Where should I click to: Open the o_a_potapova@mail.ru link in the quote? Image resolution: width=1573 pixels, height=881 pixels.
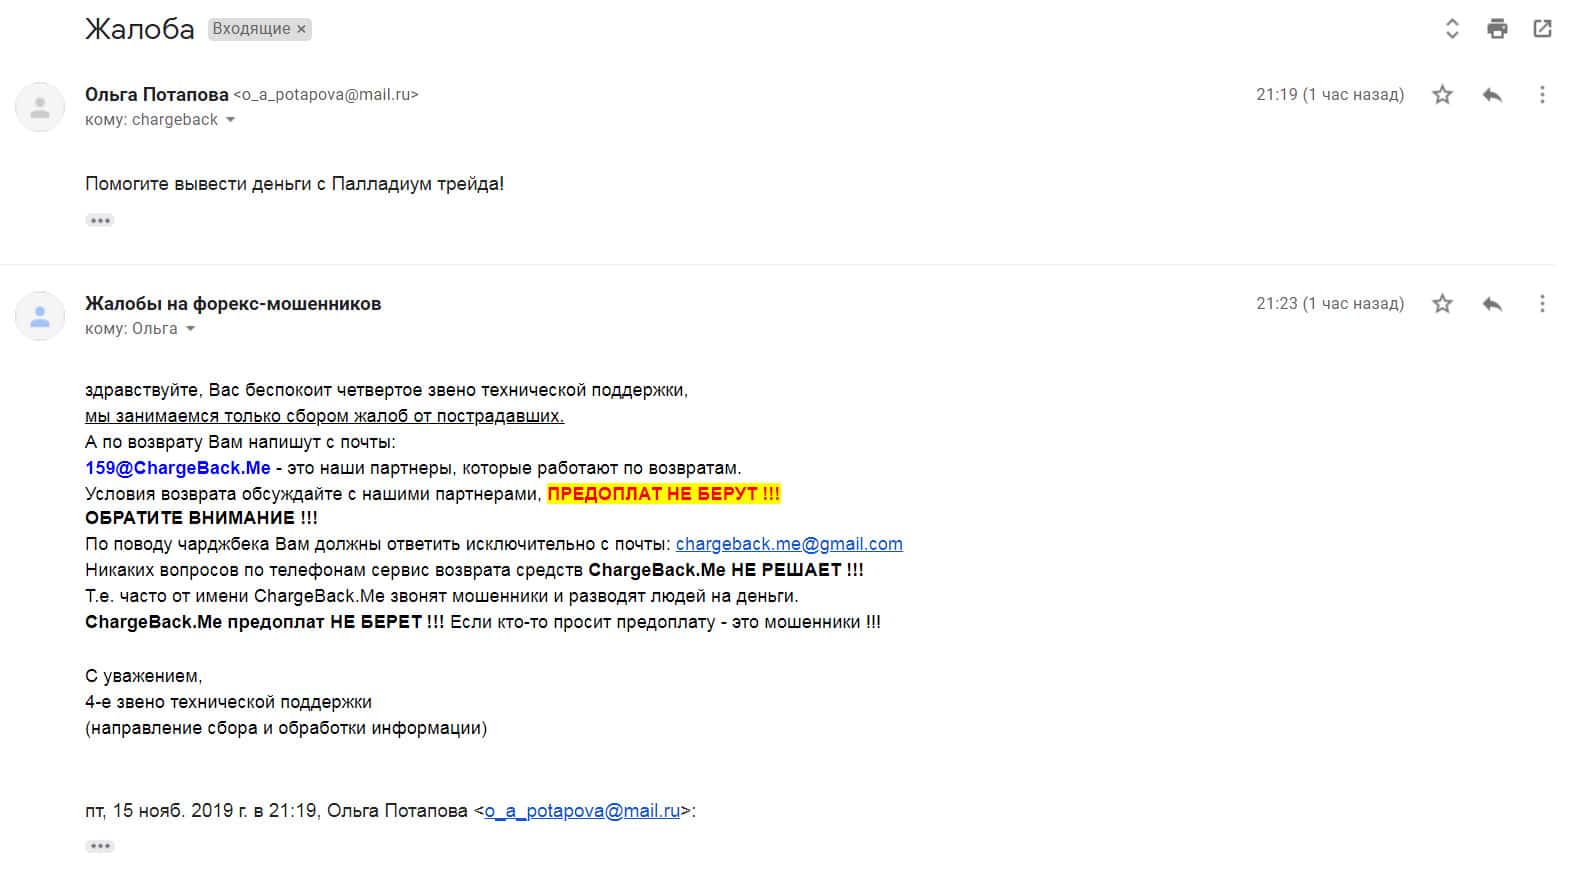582,811
